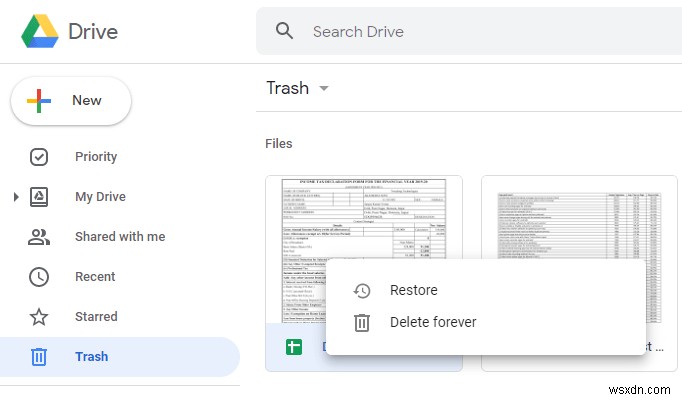Choose Restore from context menu
Screen dimensions: 682x400
485,290
